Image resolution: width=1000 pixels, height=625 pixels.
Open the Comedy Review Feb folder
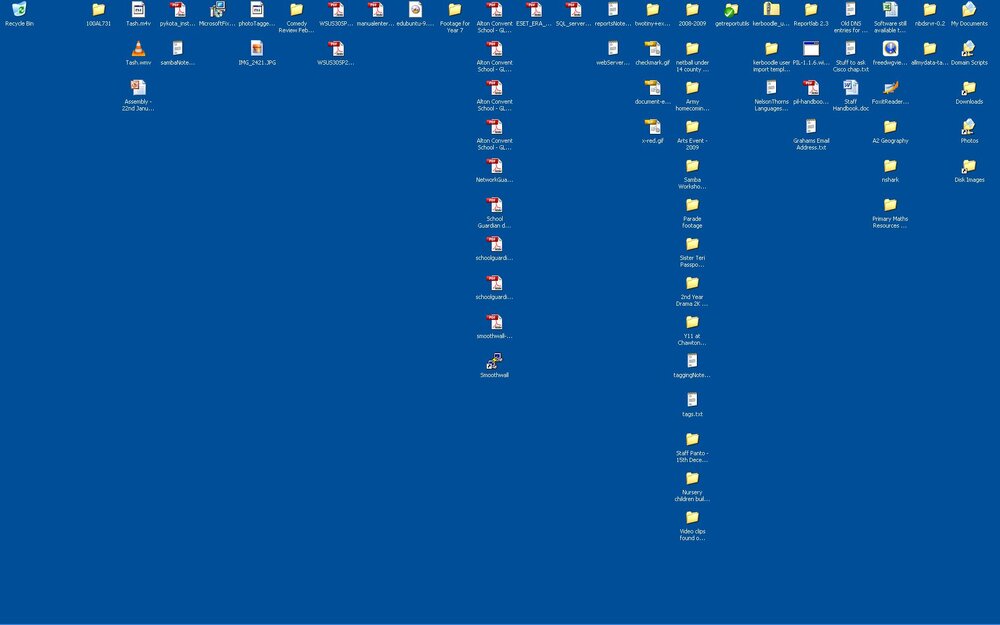pyautogui.click(x=296, y=10)
